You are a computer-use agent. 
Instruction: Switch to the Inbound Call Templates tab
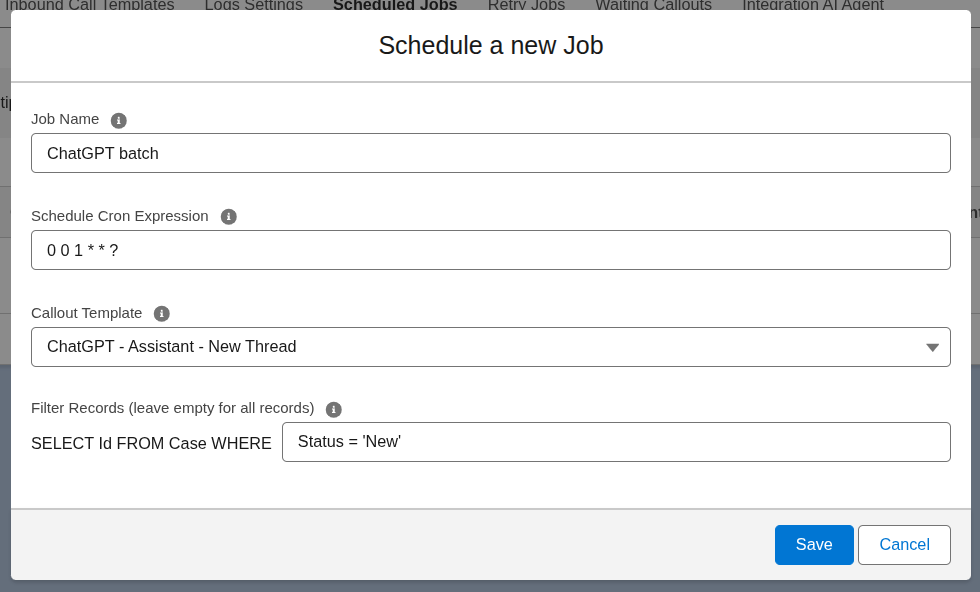click(x=90, y=5)
